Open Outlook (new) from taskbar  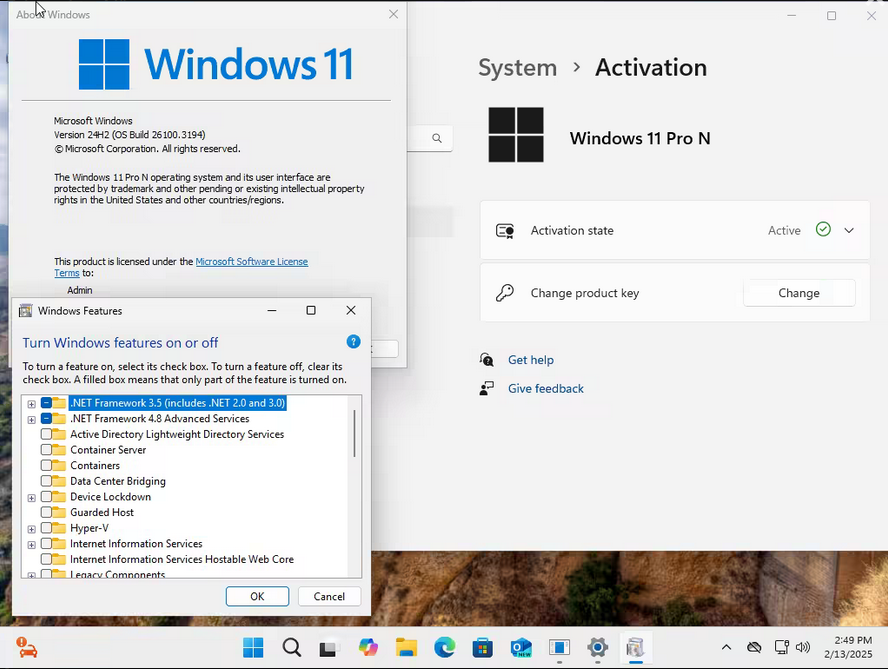521,647
